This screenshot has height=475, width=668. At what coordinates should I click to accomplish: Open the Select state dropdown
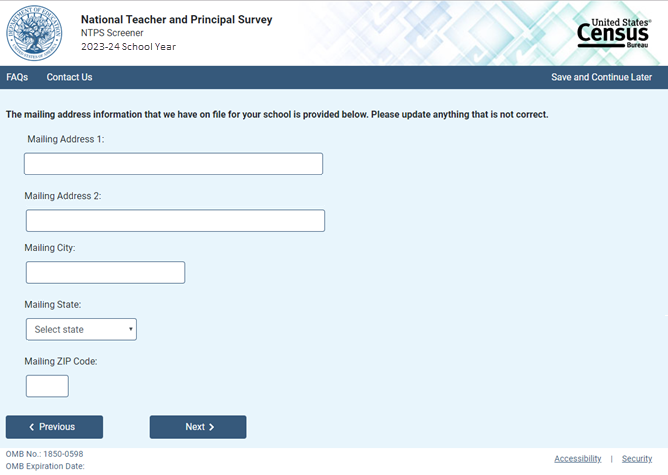pos(81,329)
